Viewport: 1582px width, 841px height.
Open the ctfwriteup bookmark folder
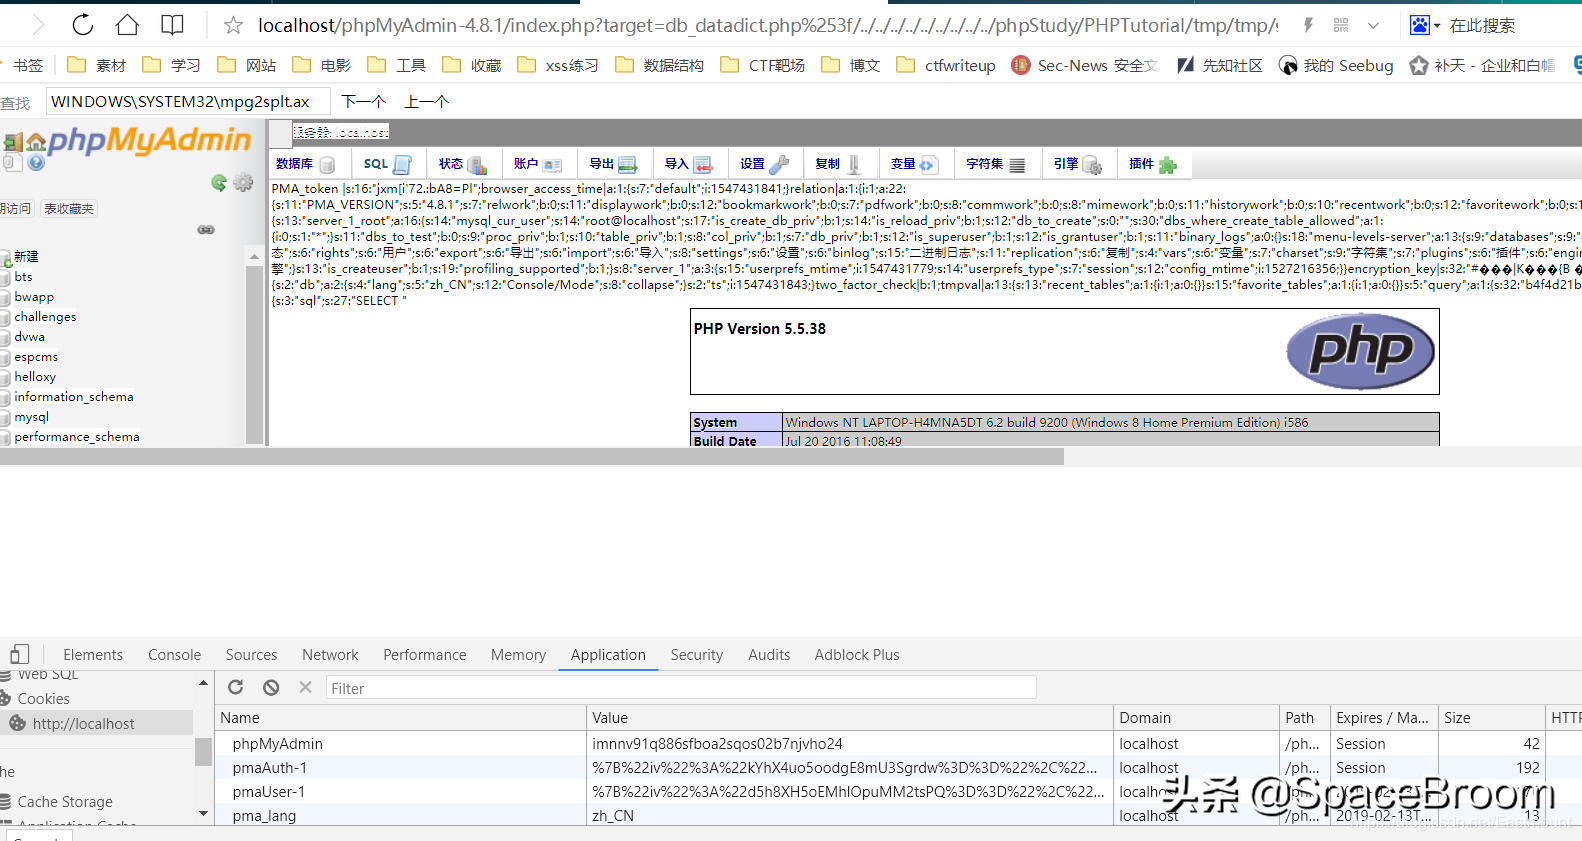[946, 65]
